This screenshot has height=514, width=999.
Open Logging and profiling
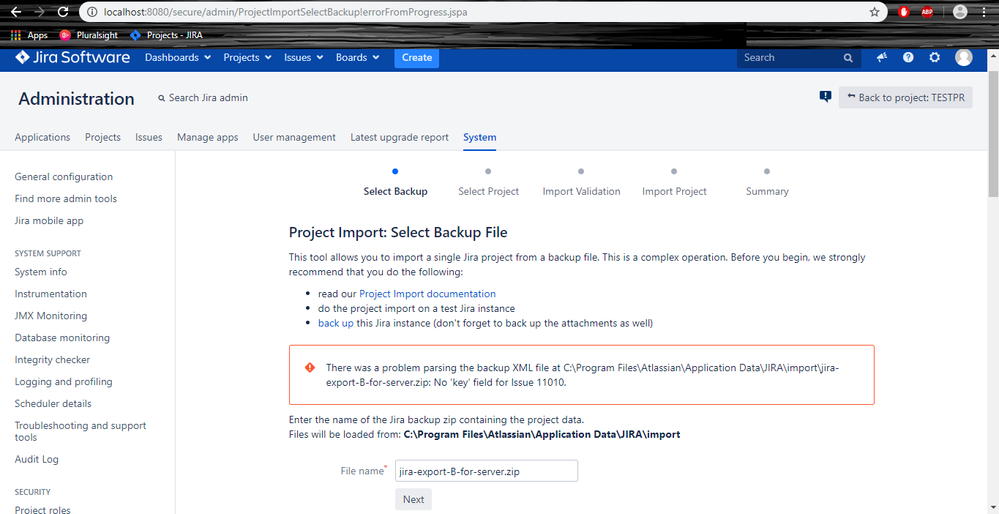point(64,382)
